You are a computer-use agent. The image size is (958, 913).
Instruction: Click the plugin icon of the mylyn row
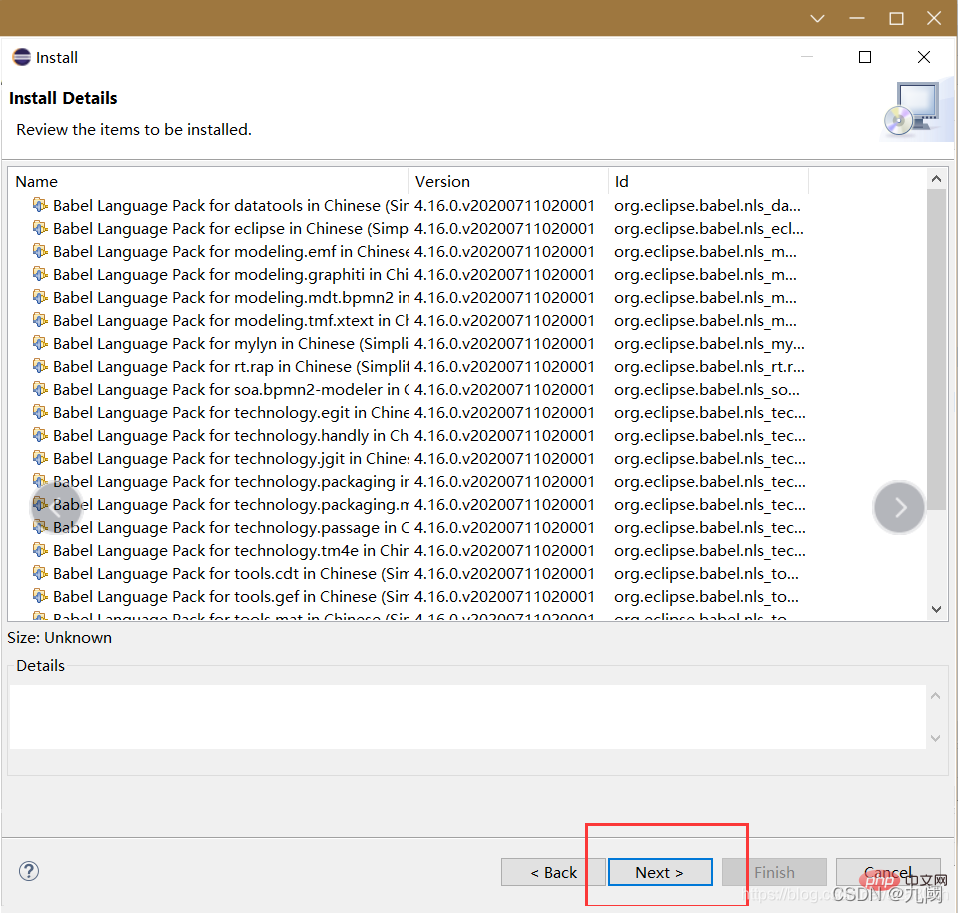click(x=40, y=343)
